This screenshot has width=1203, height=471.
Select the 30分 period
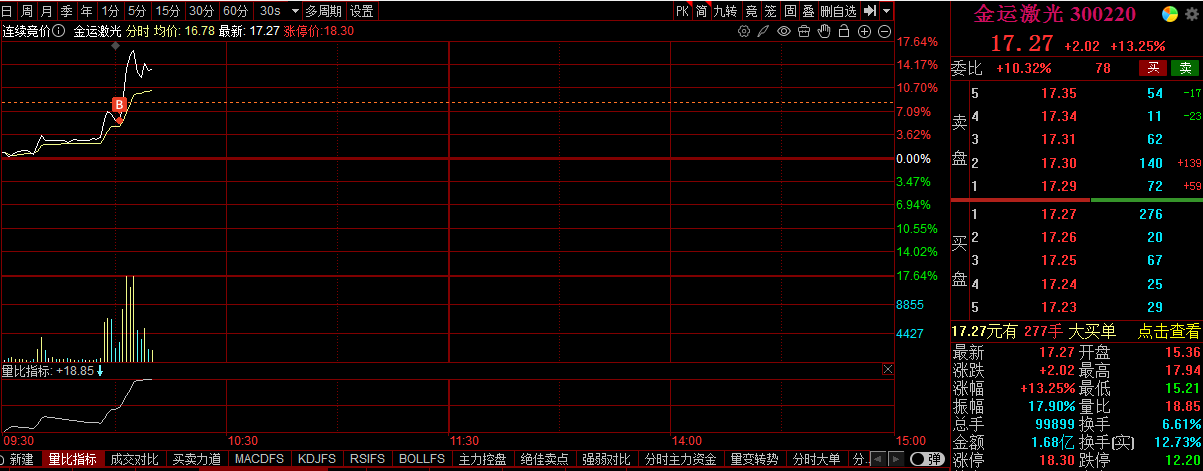(201, 11)
